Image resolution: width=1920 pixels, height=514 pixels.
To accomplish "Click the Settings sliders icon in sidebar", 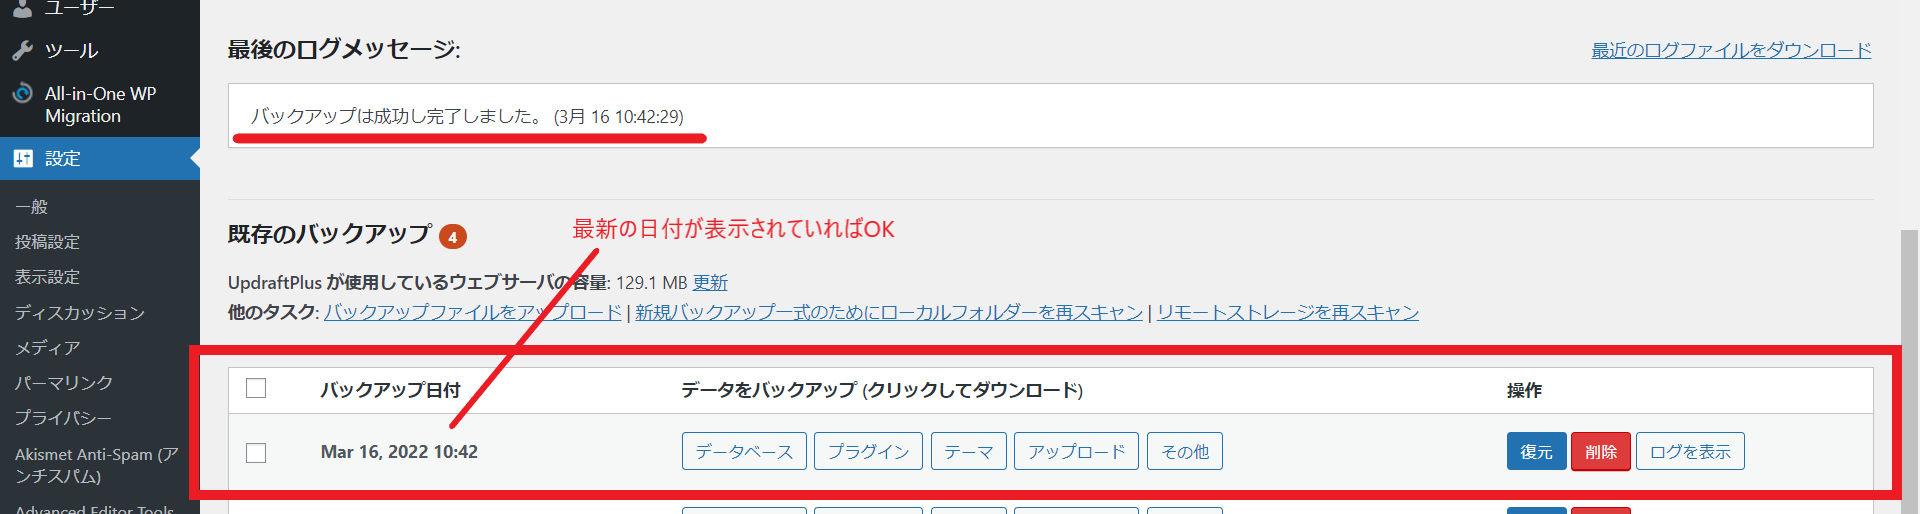I will click(x=23, y=158).
